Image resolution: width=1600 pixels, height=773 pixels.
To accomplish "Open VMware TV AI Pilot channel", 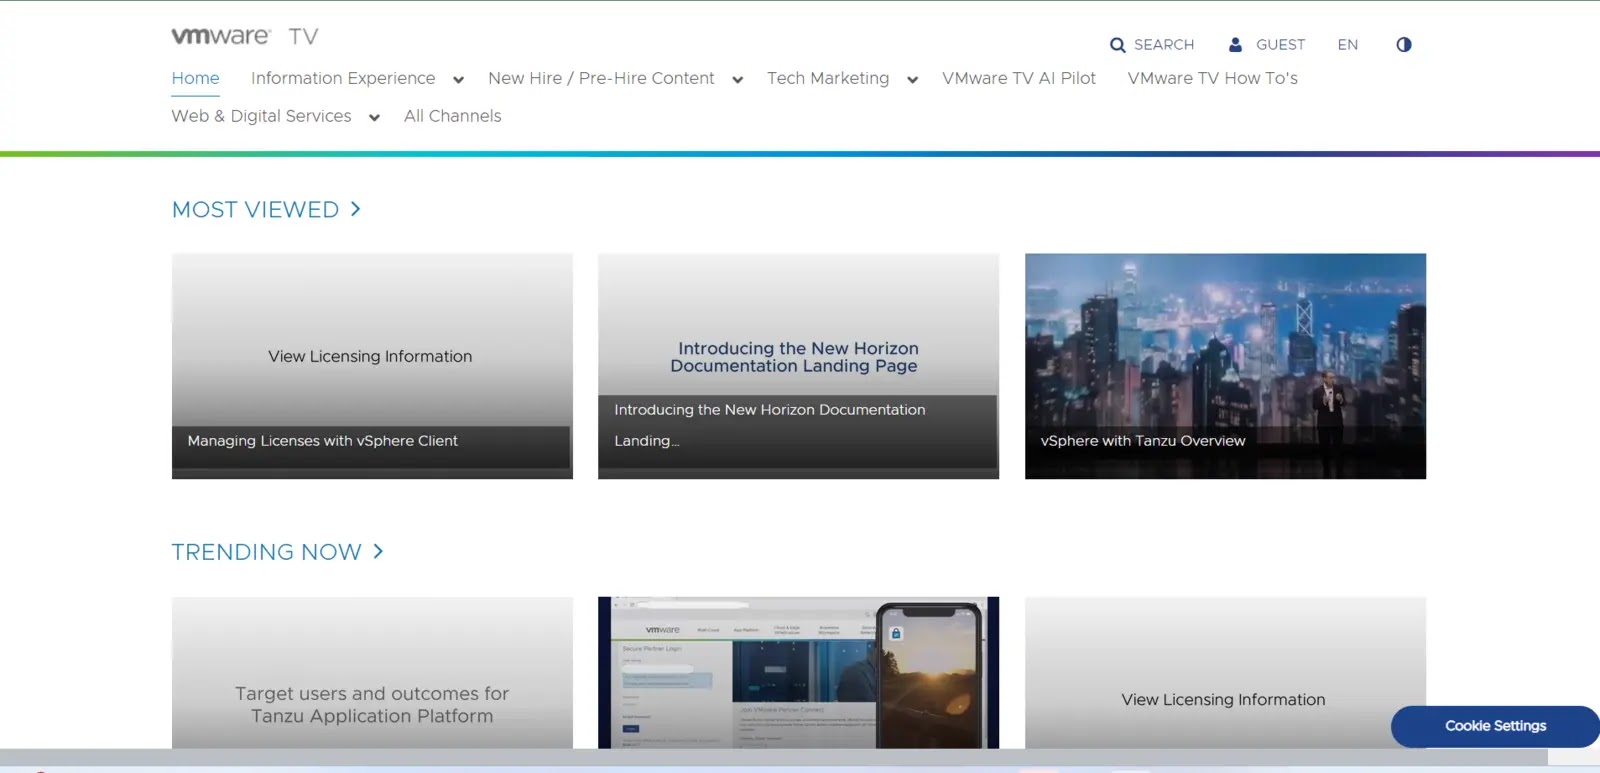I will tap(1019, 78).
